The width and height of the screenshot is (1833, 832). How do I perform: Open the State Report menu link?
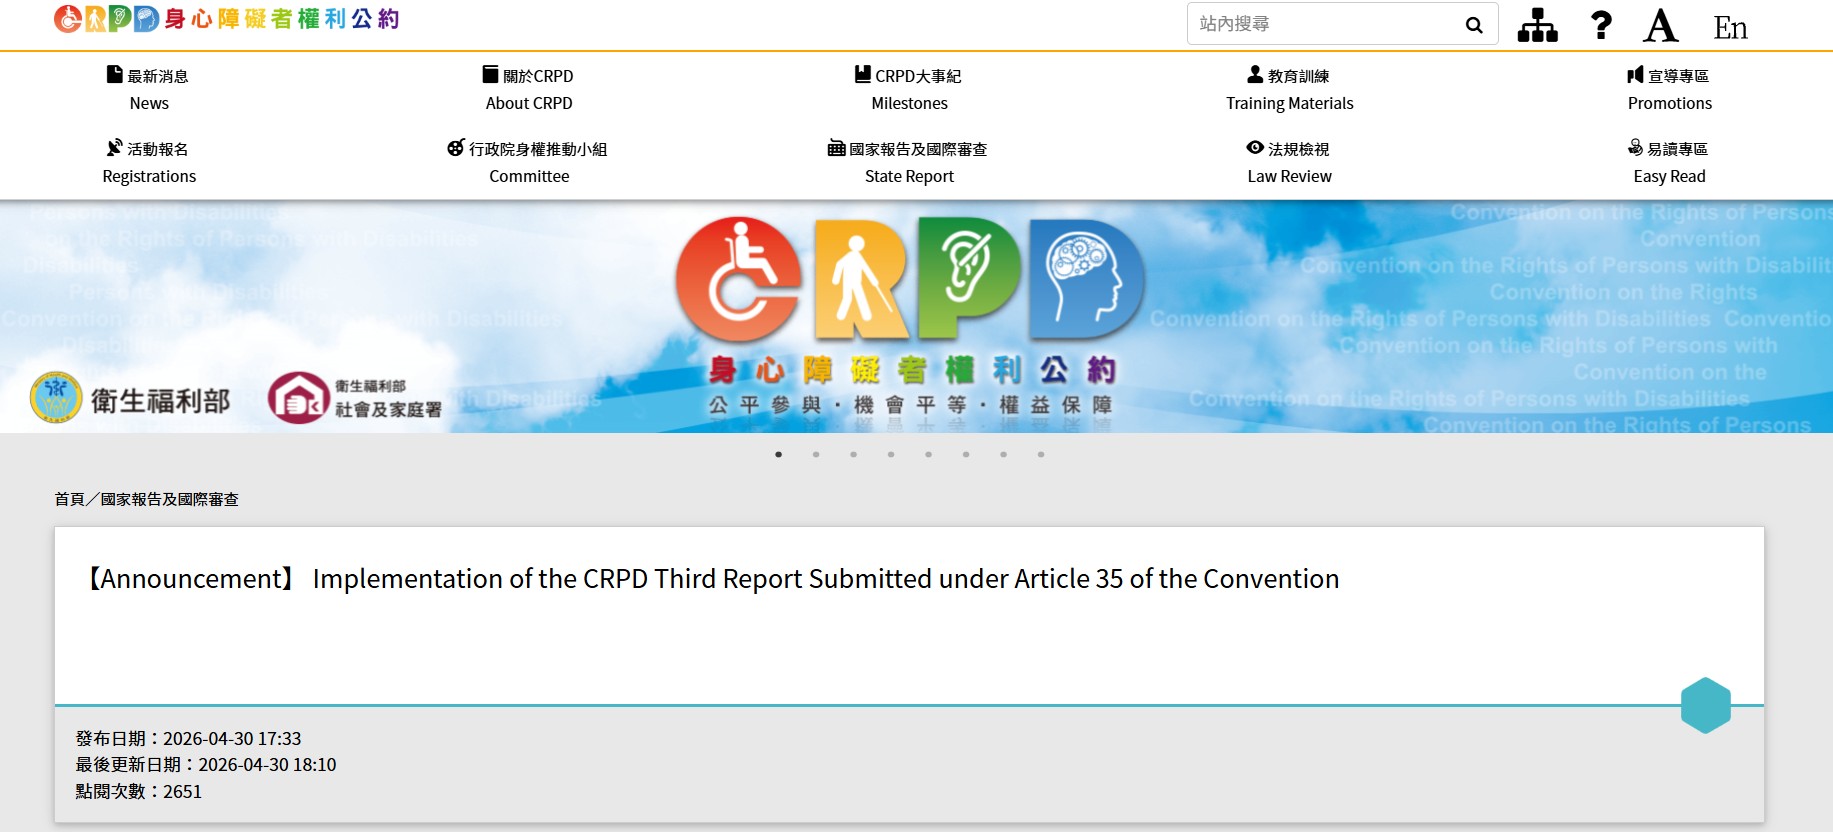click(909, 162)
